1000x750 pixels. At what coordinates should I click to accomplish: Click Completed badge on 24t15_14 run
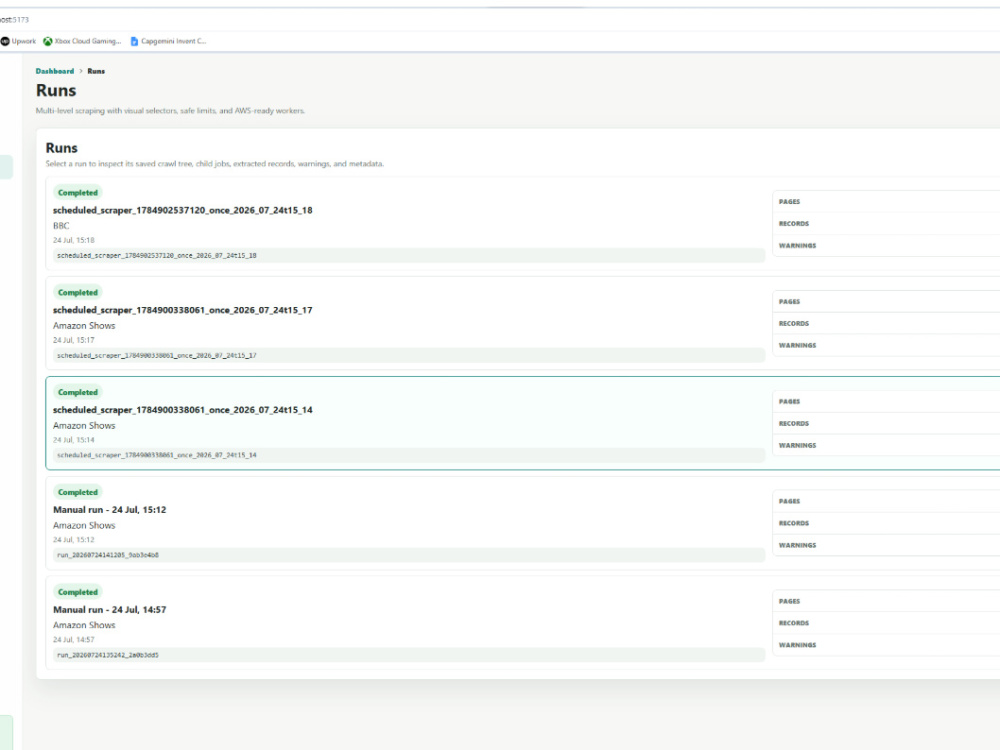tap(78, 392)
